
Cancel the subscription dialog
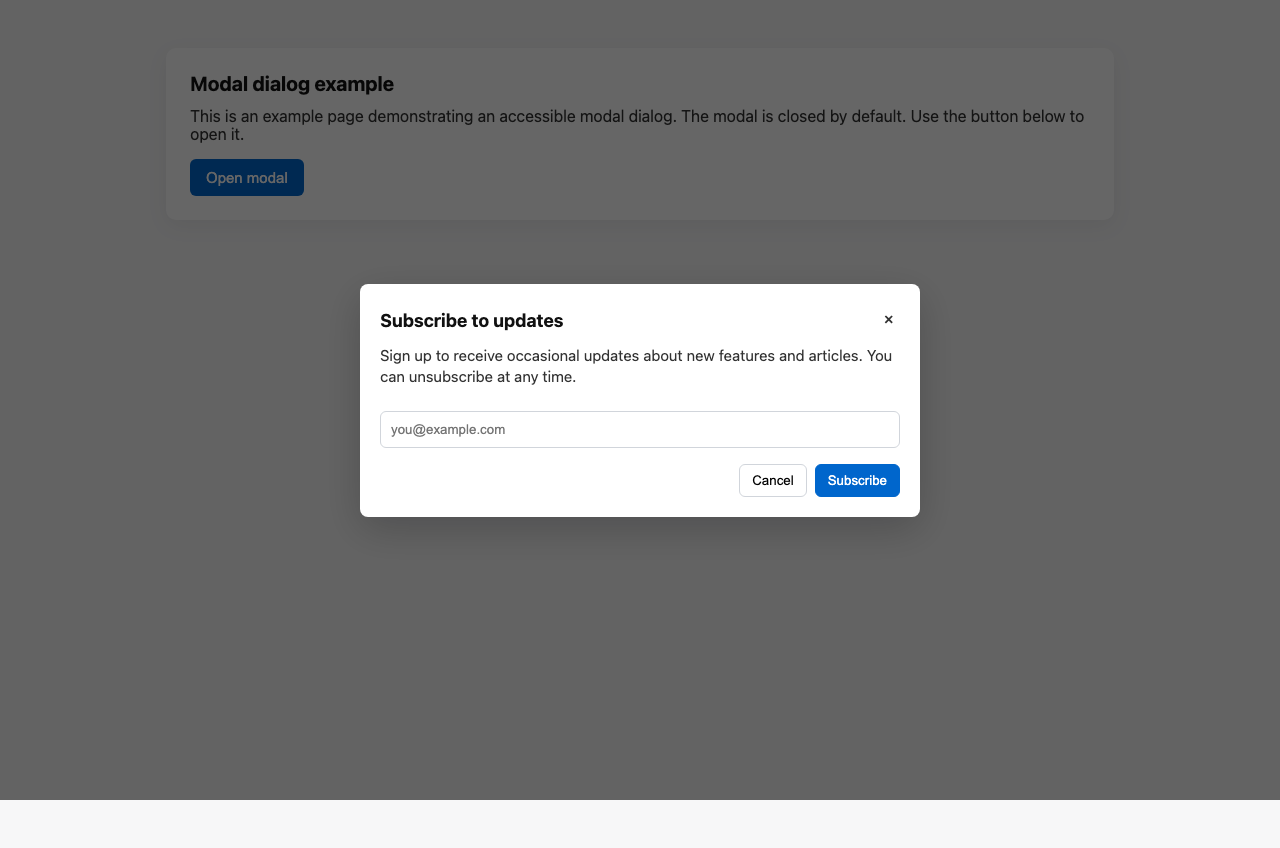[x=772, y=480]
